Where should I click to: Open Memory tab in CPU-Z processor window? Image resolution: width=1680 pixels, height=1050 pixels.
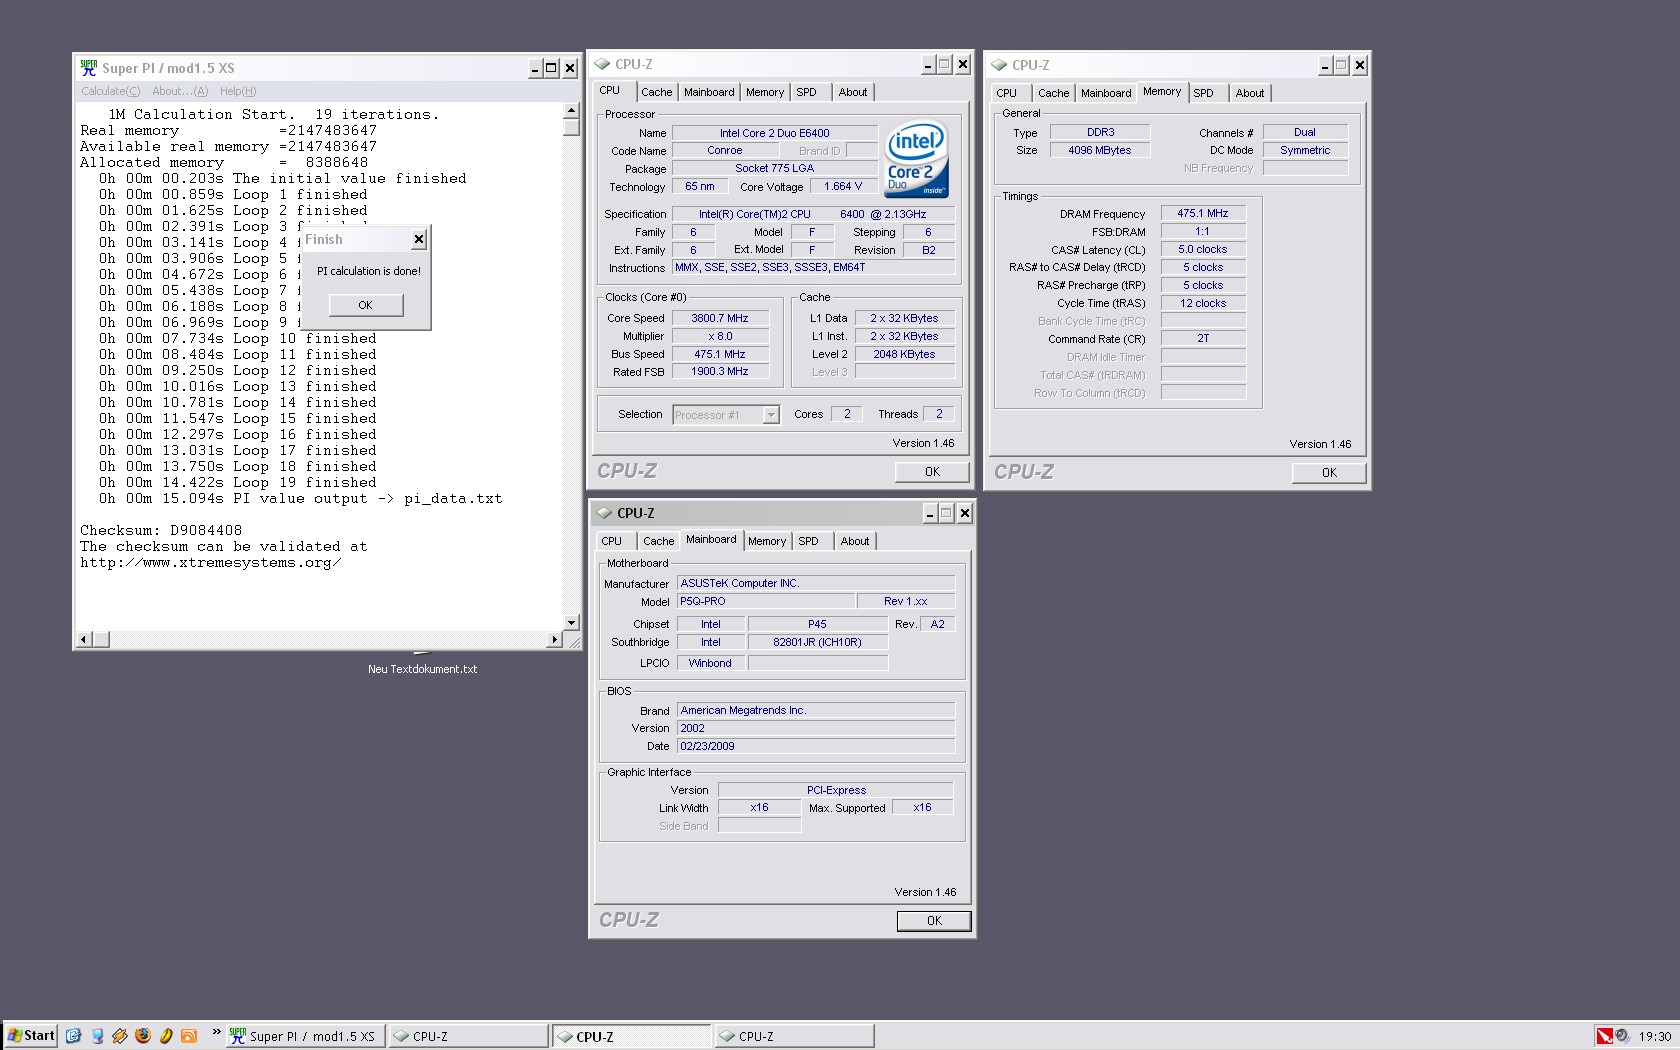click(765, 92)
